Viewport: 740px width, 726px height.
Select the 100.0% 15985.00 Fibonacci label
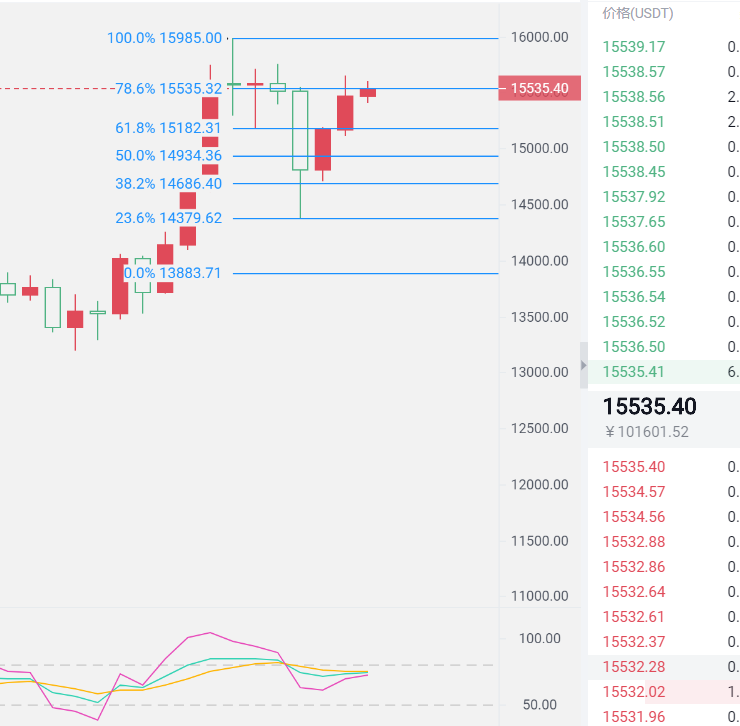pos(164,38)
